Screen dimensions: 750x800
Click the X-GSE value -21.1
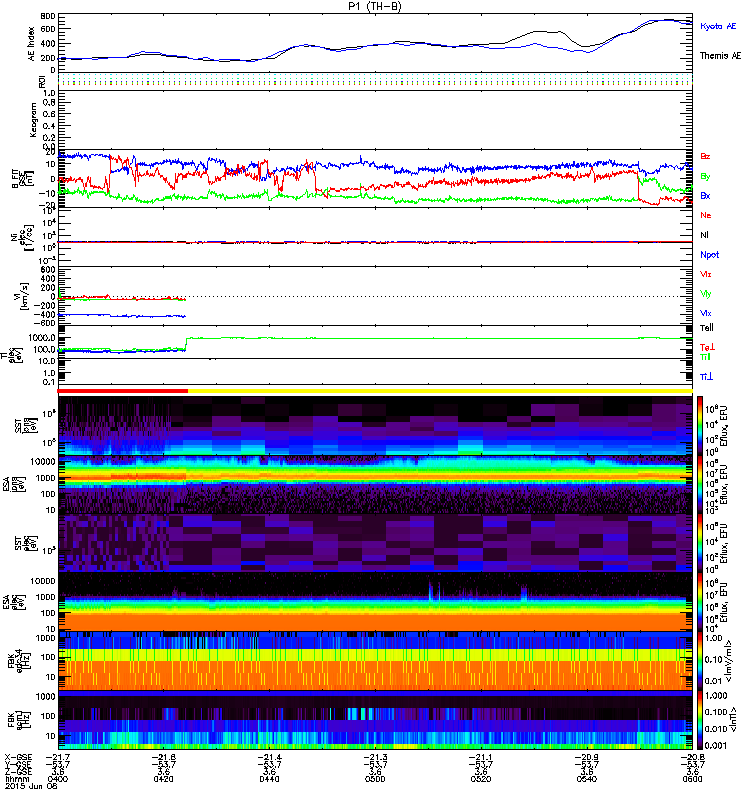[481, 757]
